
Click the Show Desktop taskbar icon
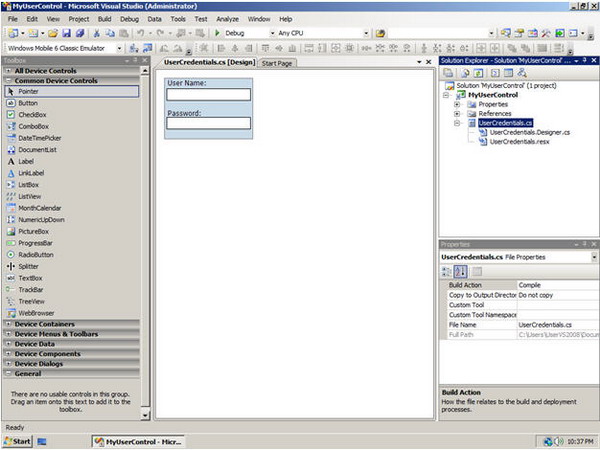42,442
